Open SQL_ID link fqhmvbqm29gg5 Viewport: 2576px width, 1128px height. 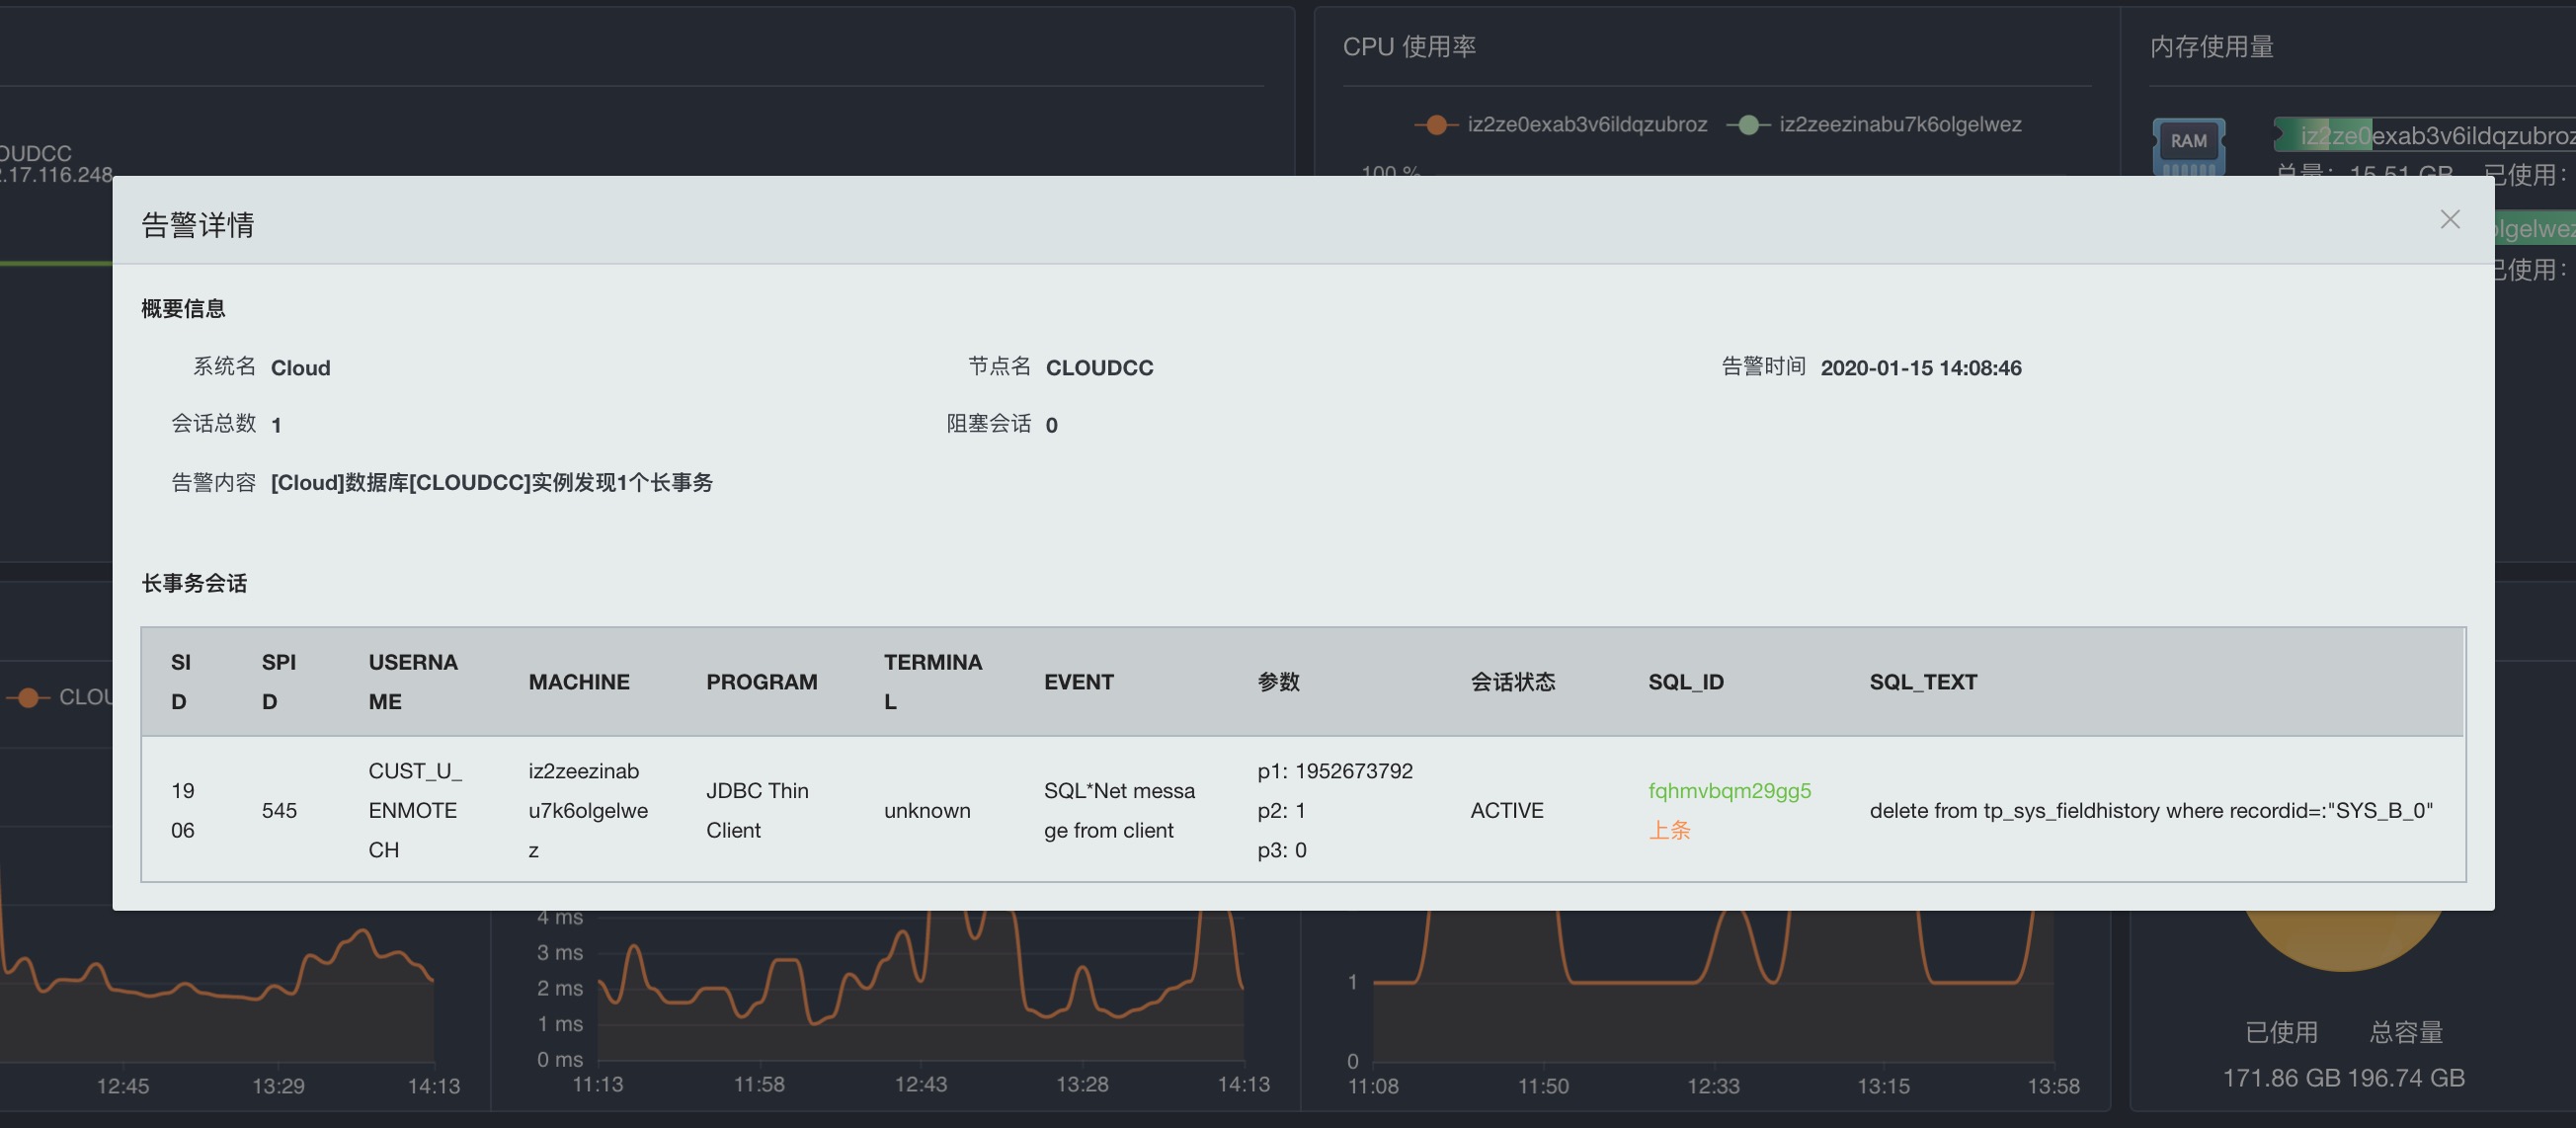click(x=1729, y=790)
